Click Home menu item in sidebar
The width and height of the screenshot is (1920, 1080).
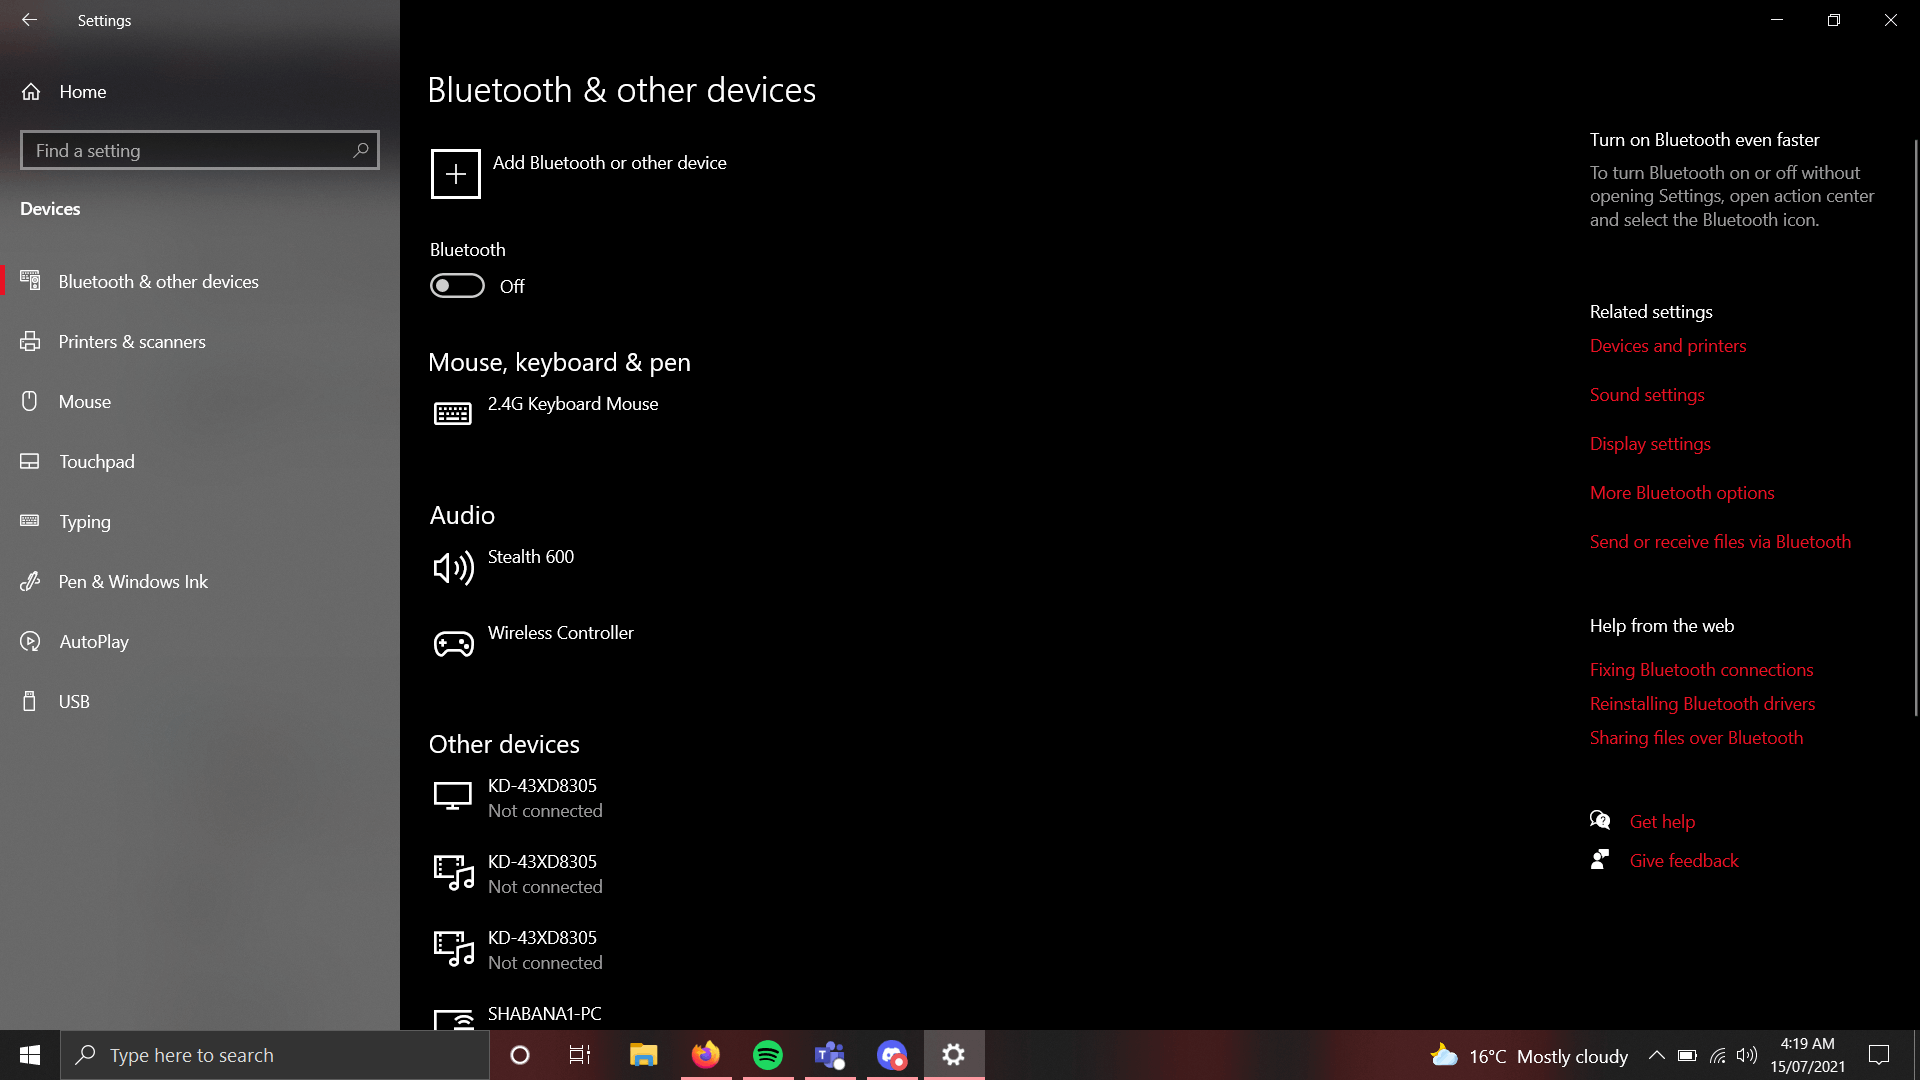point(83,90)
